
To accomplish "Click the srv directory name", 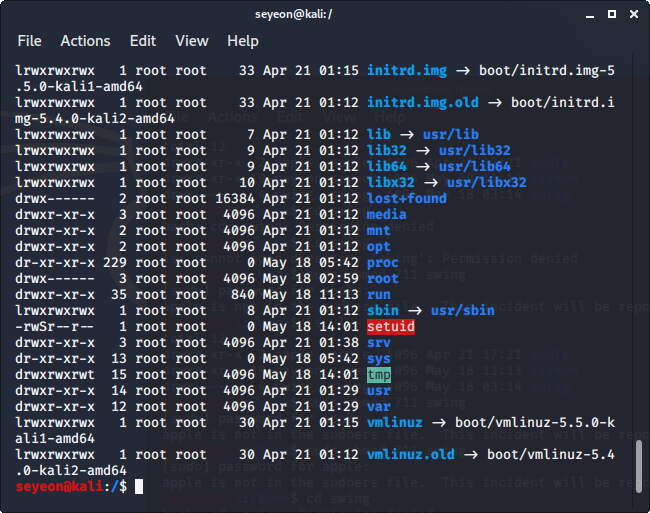I will coord(378,343).
